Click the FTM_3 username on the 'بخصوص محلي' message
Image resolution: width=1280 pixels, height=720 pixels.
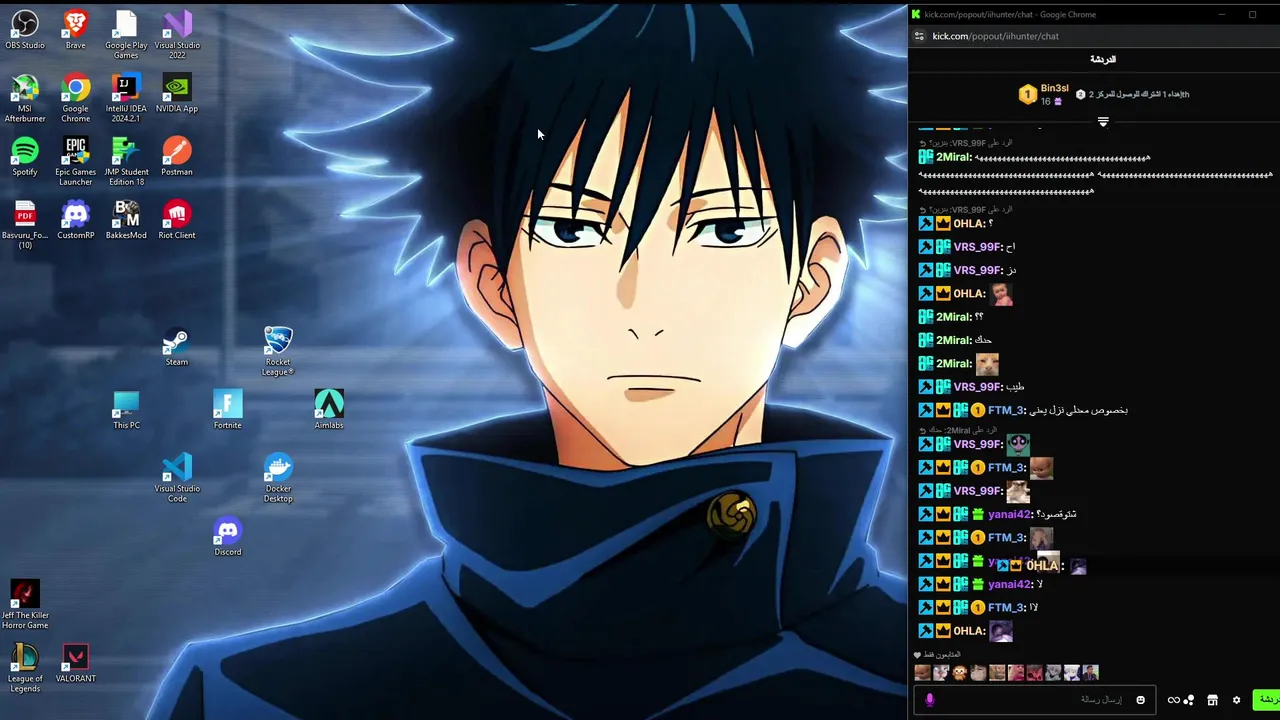(x=1006, y=410)
